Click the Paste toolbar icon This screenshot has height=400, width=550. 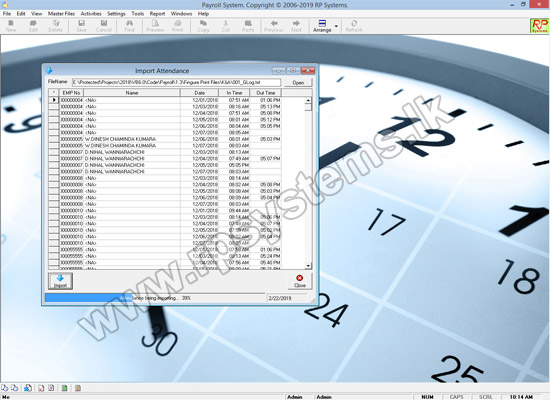coord(248,26)
